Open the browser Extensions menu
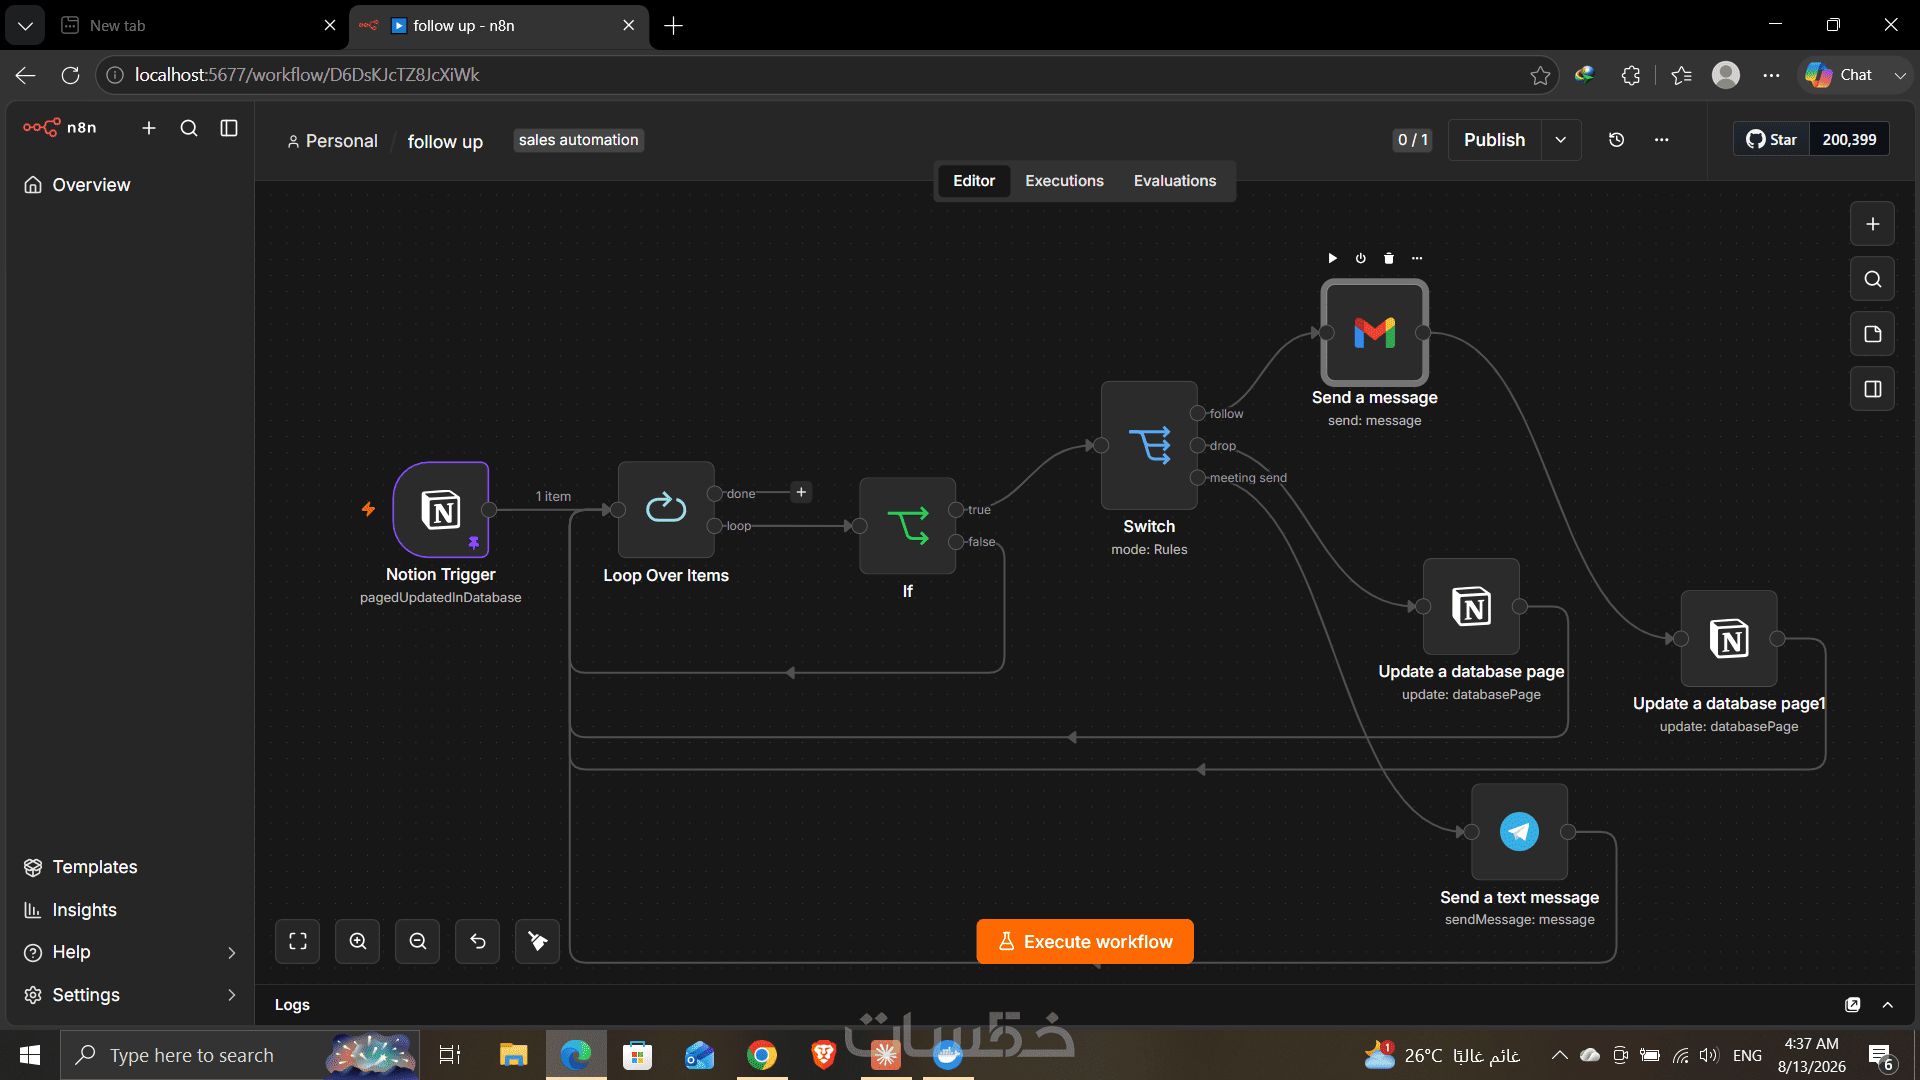Image resolution: width=1920 pixels, height=1080 pixels. 1631,75
